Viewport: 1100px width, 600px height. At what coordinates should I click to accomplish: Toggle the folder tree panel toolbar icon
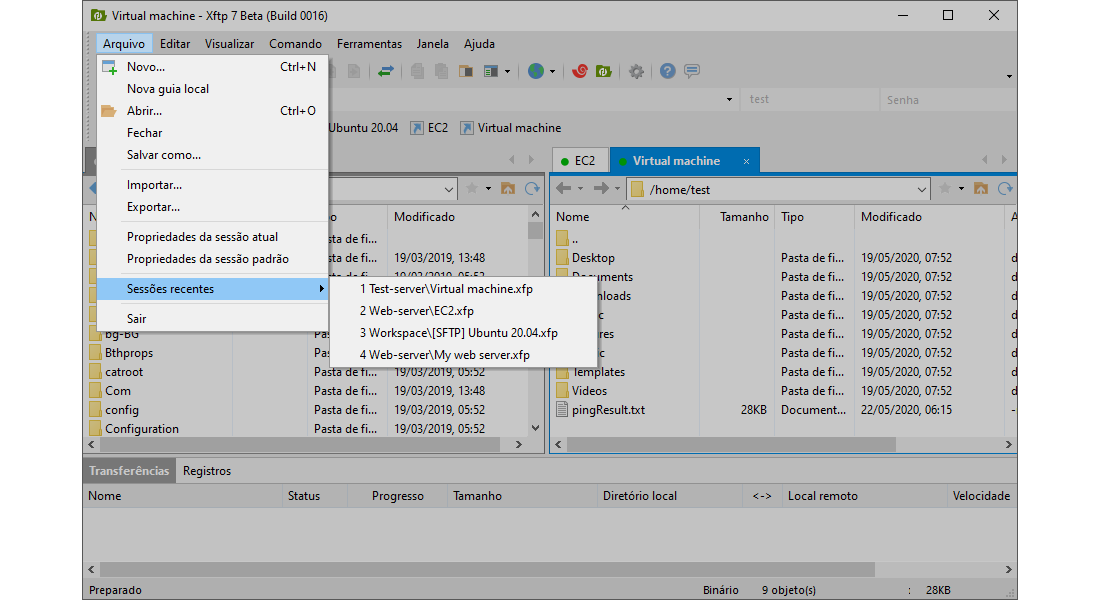tap(466, 71)
